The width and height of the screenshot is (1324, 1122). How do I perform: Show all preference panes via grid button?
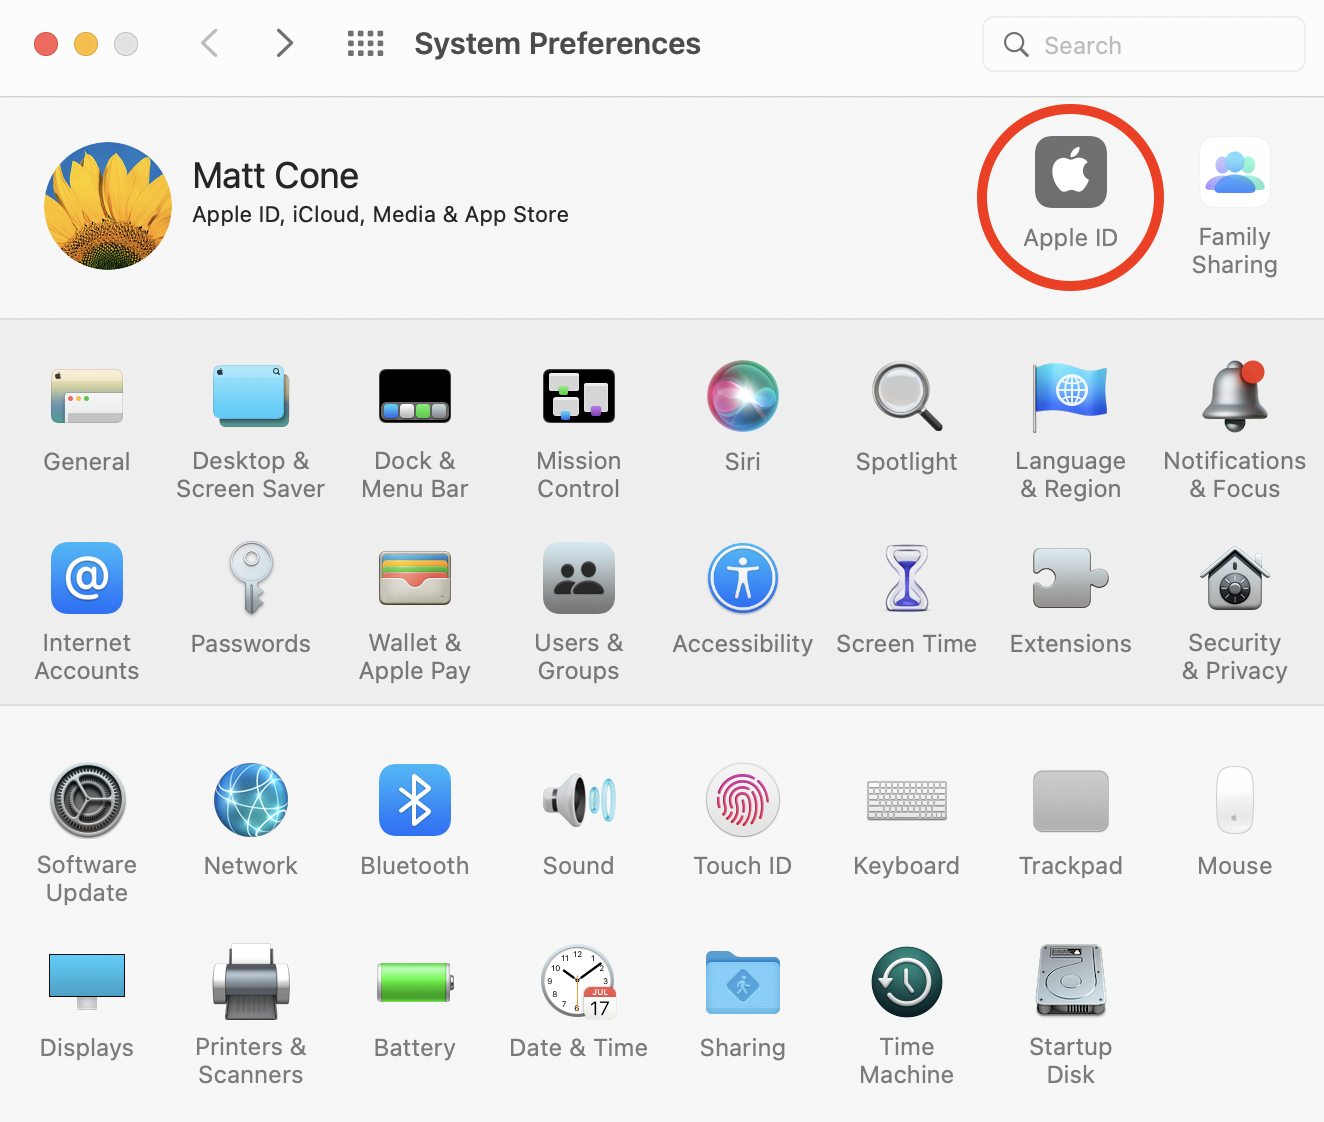(x=365, y=43)
